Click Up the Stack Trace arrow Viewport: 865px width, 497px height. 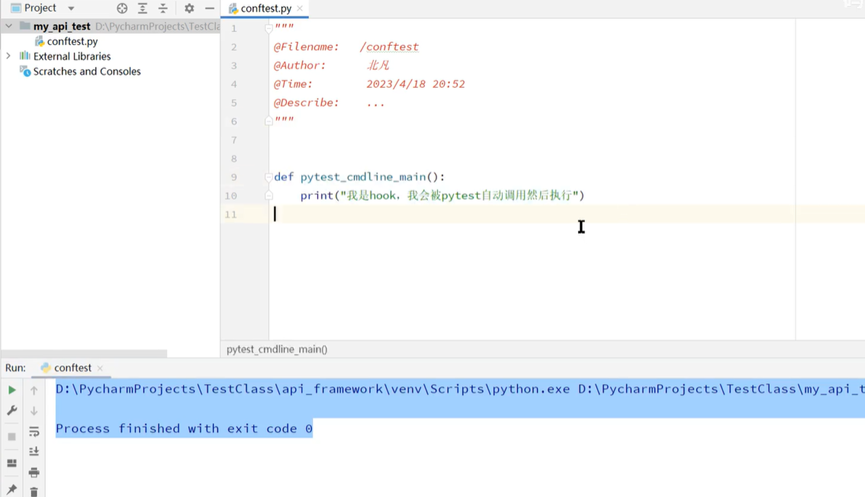click(34, 391)
